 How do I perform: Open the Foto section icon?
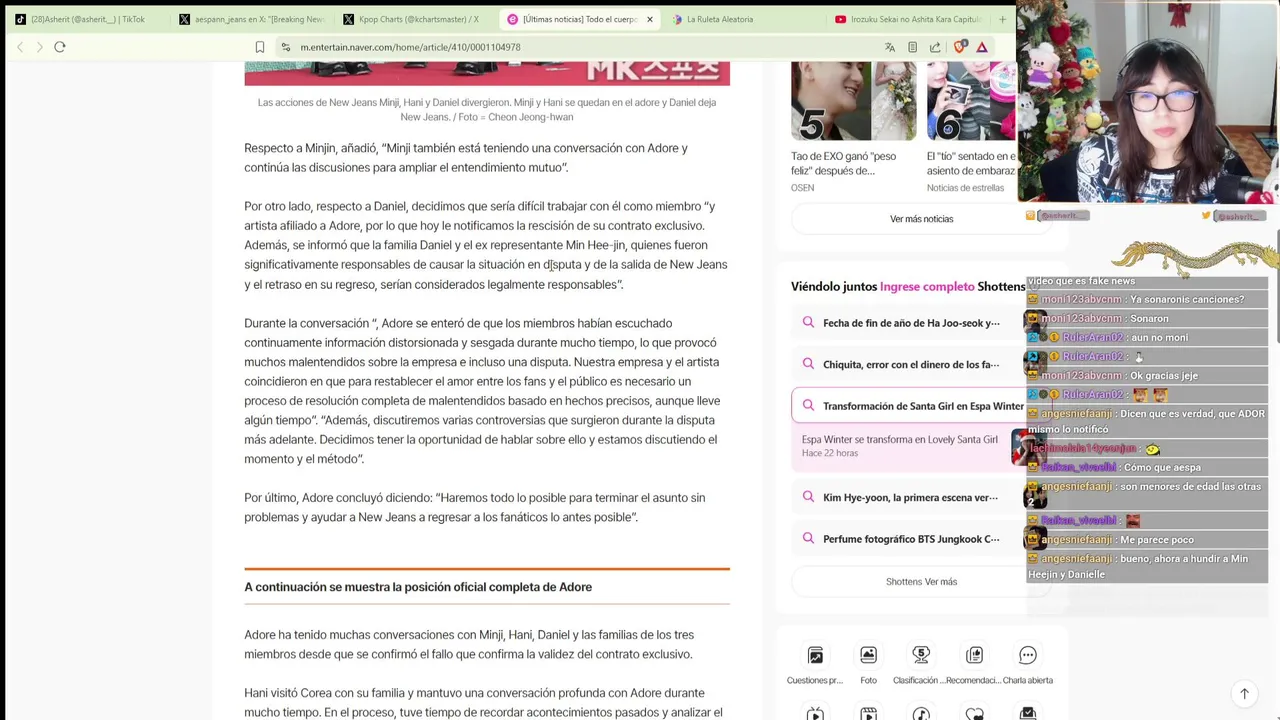tap(868, 655)
